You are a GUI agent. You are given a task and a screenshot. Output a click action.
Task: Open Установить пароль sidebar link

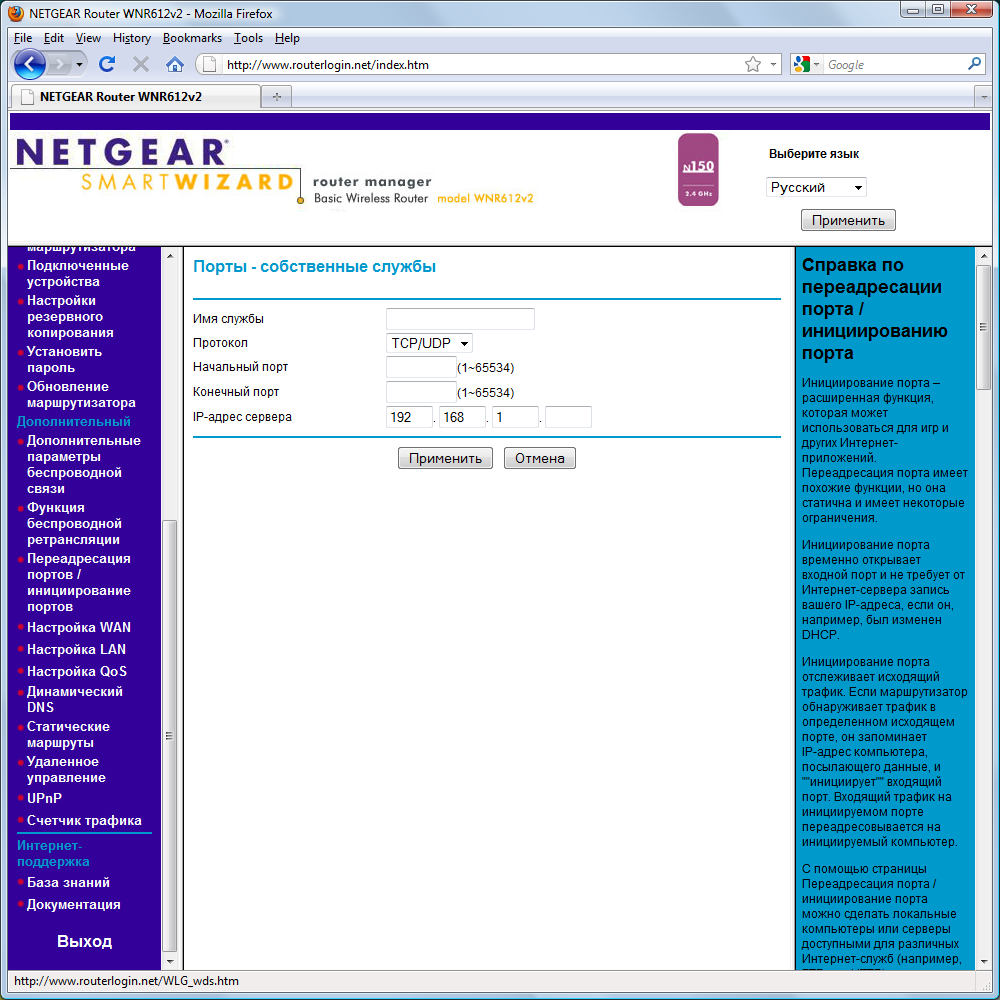(x=64, y=360)
